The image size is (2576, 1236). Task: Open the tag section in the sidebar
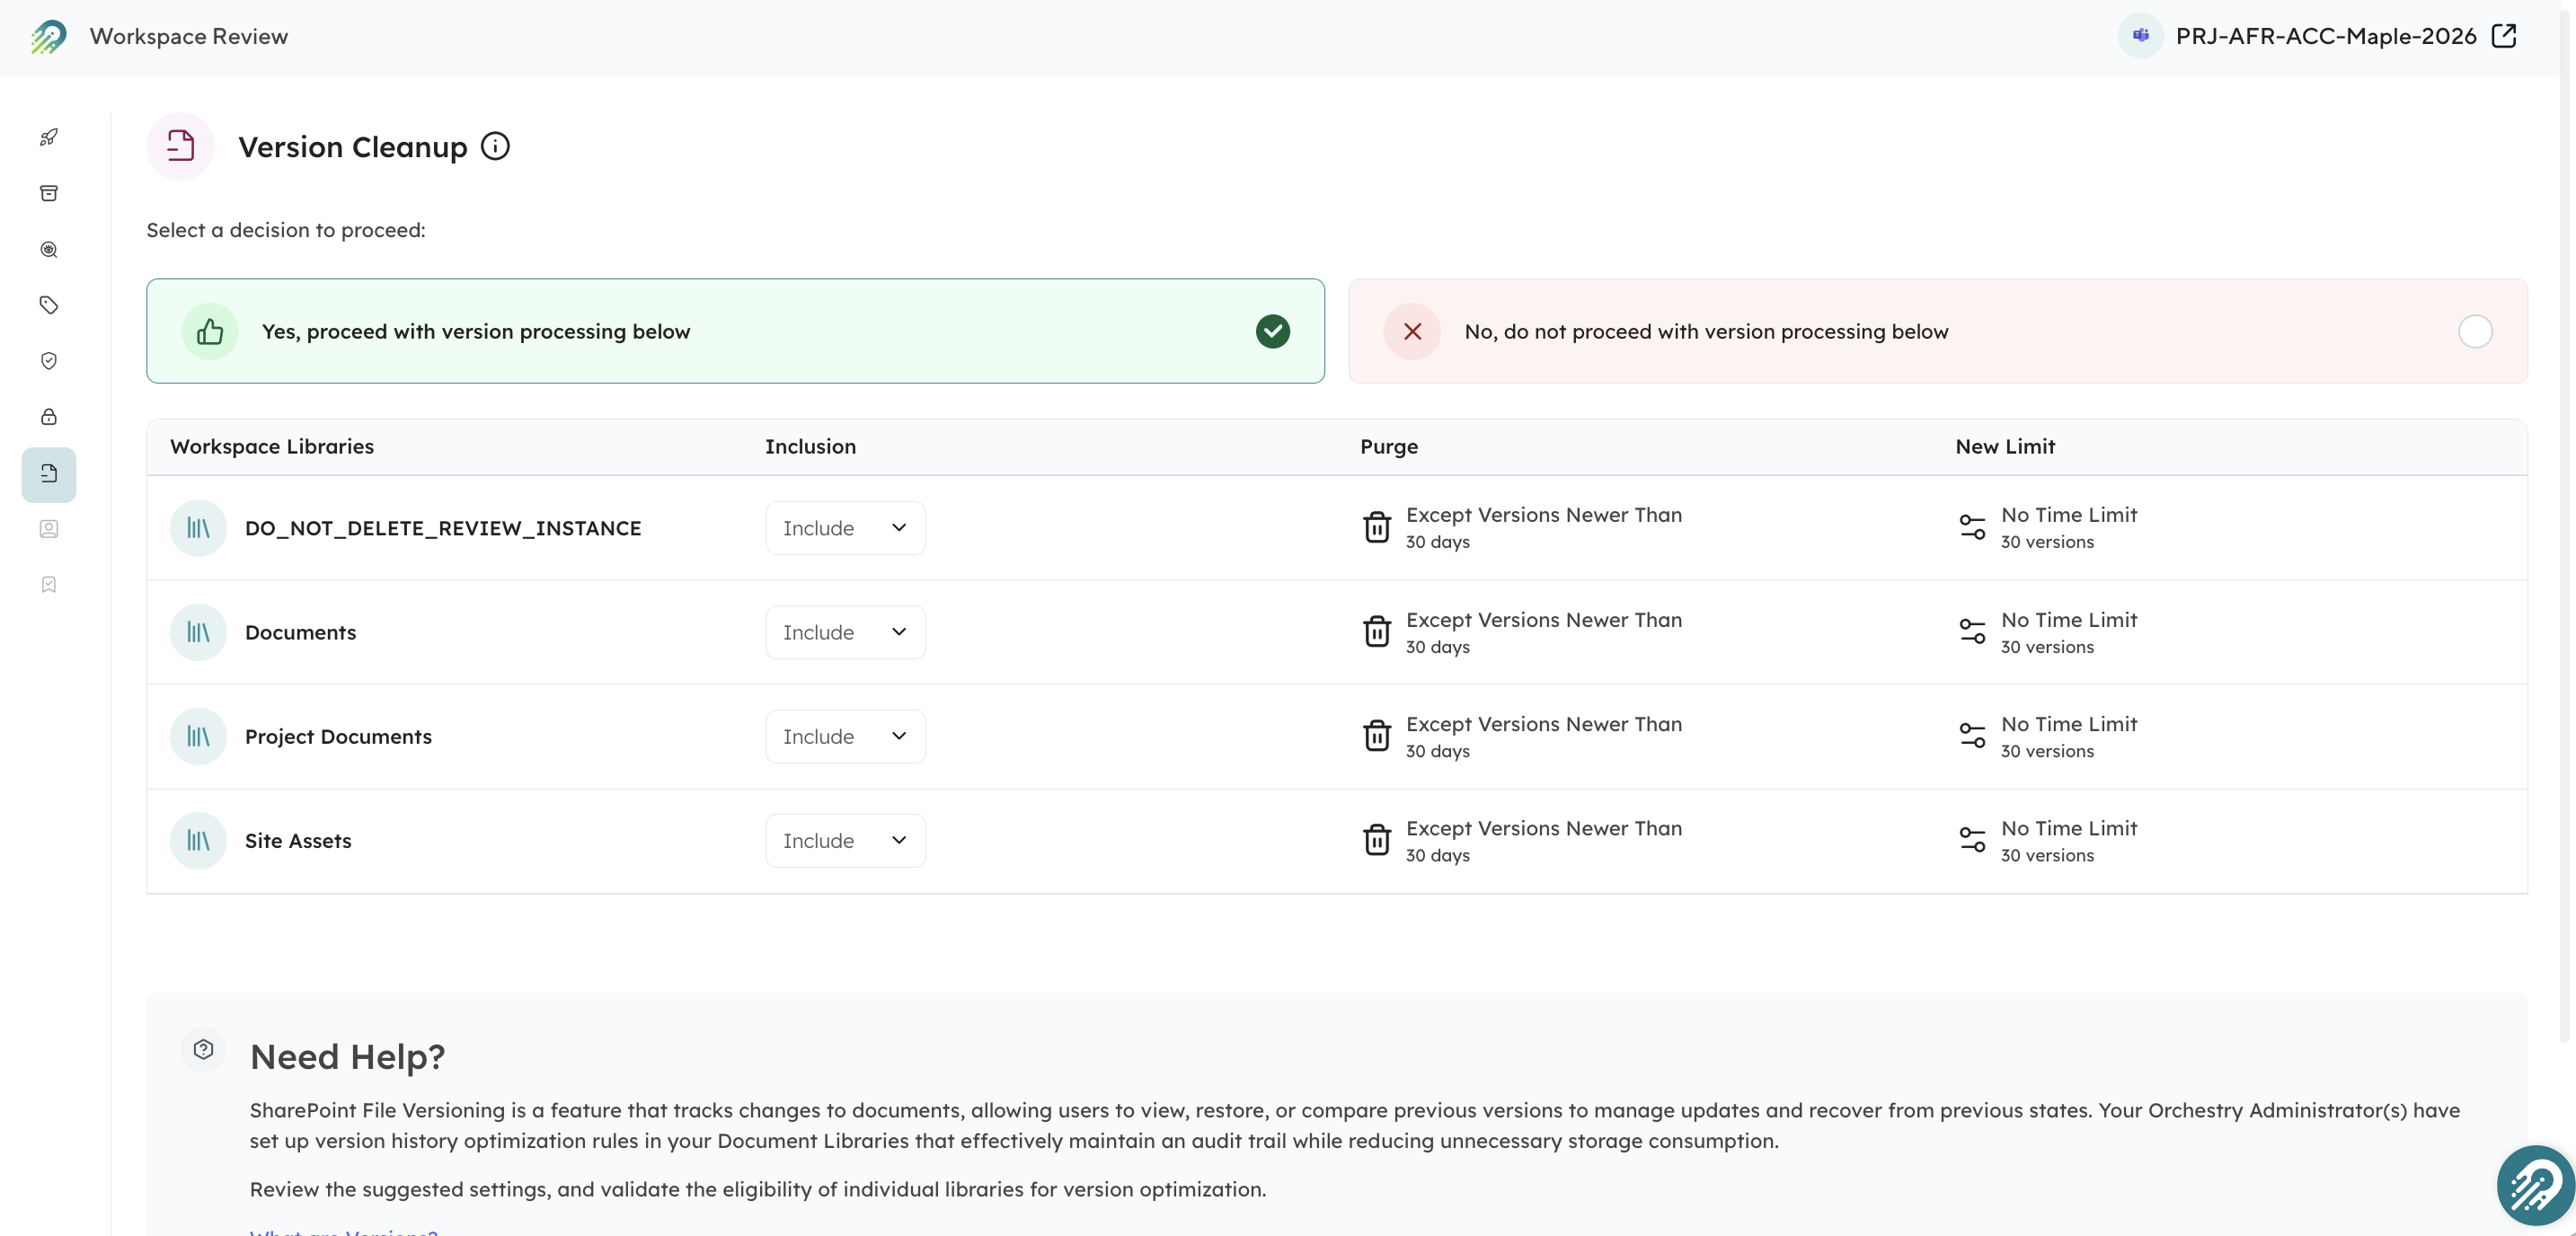(x=48, y=305)
